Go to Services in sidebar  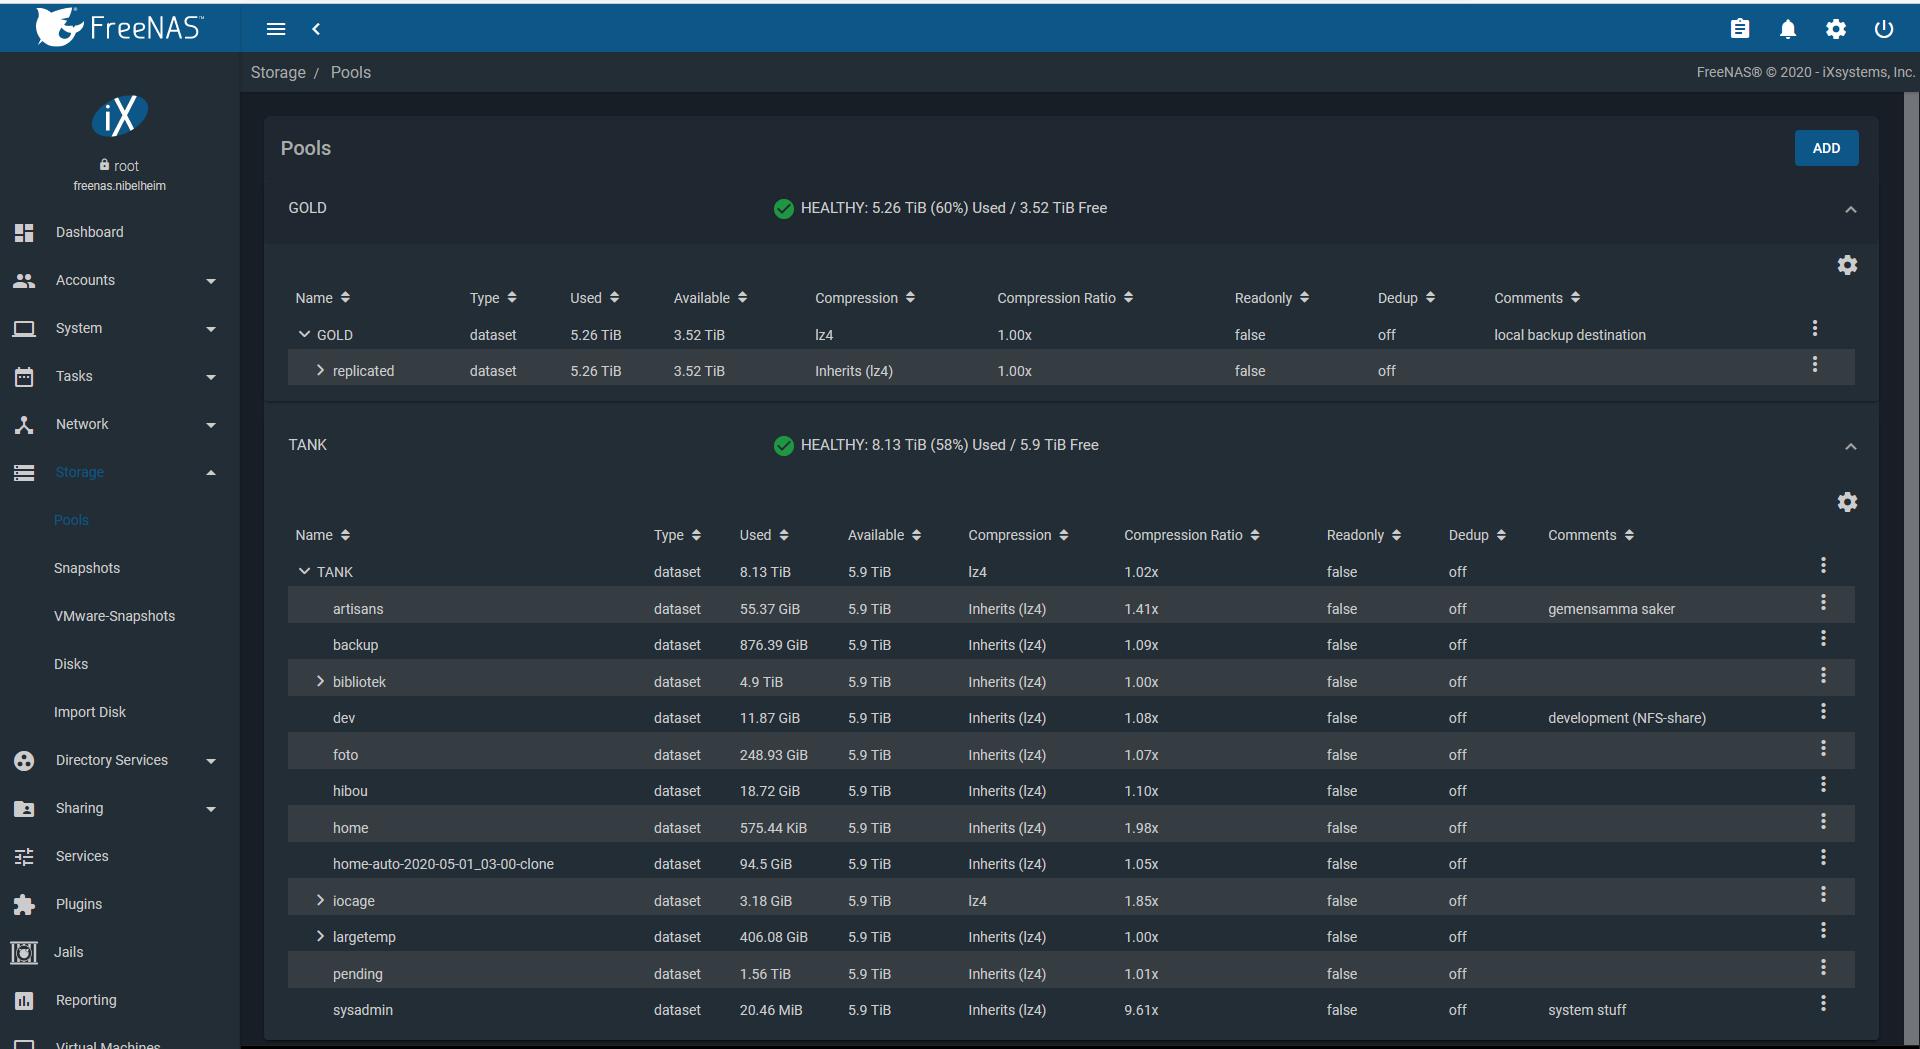pyautogui.click(x=120, y=856)
